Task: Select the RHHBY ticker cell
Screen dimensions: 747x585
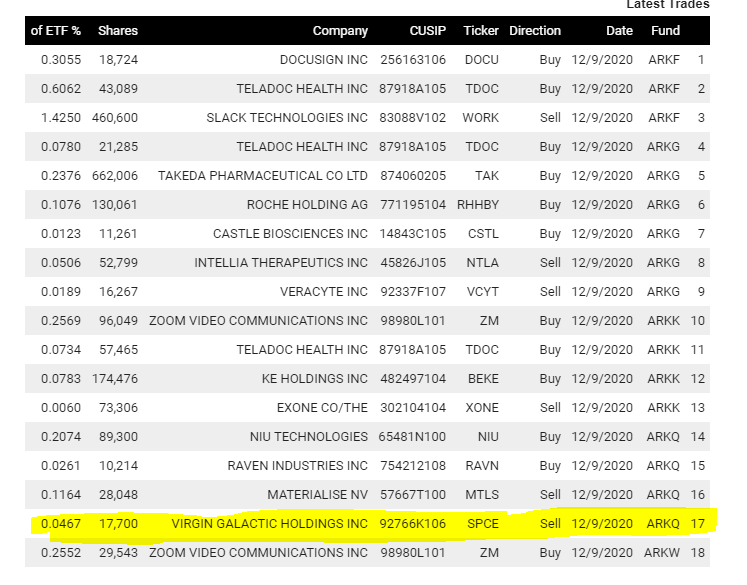Action: (478, 205)
